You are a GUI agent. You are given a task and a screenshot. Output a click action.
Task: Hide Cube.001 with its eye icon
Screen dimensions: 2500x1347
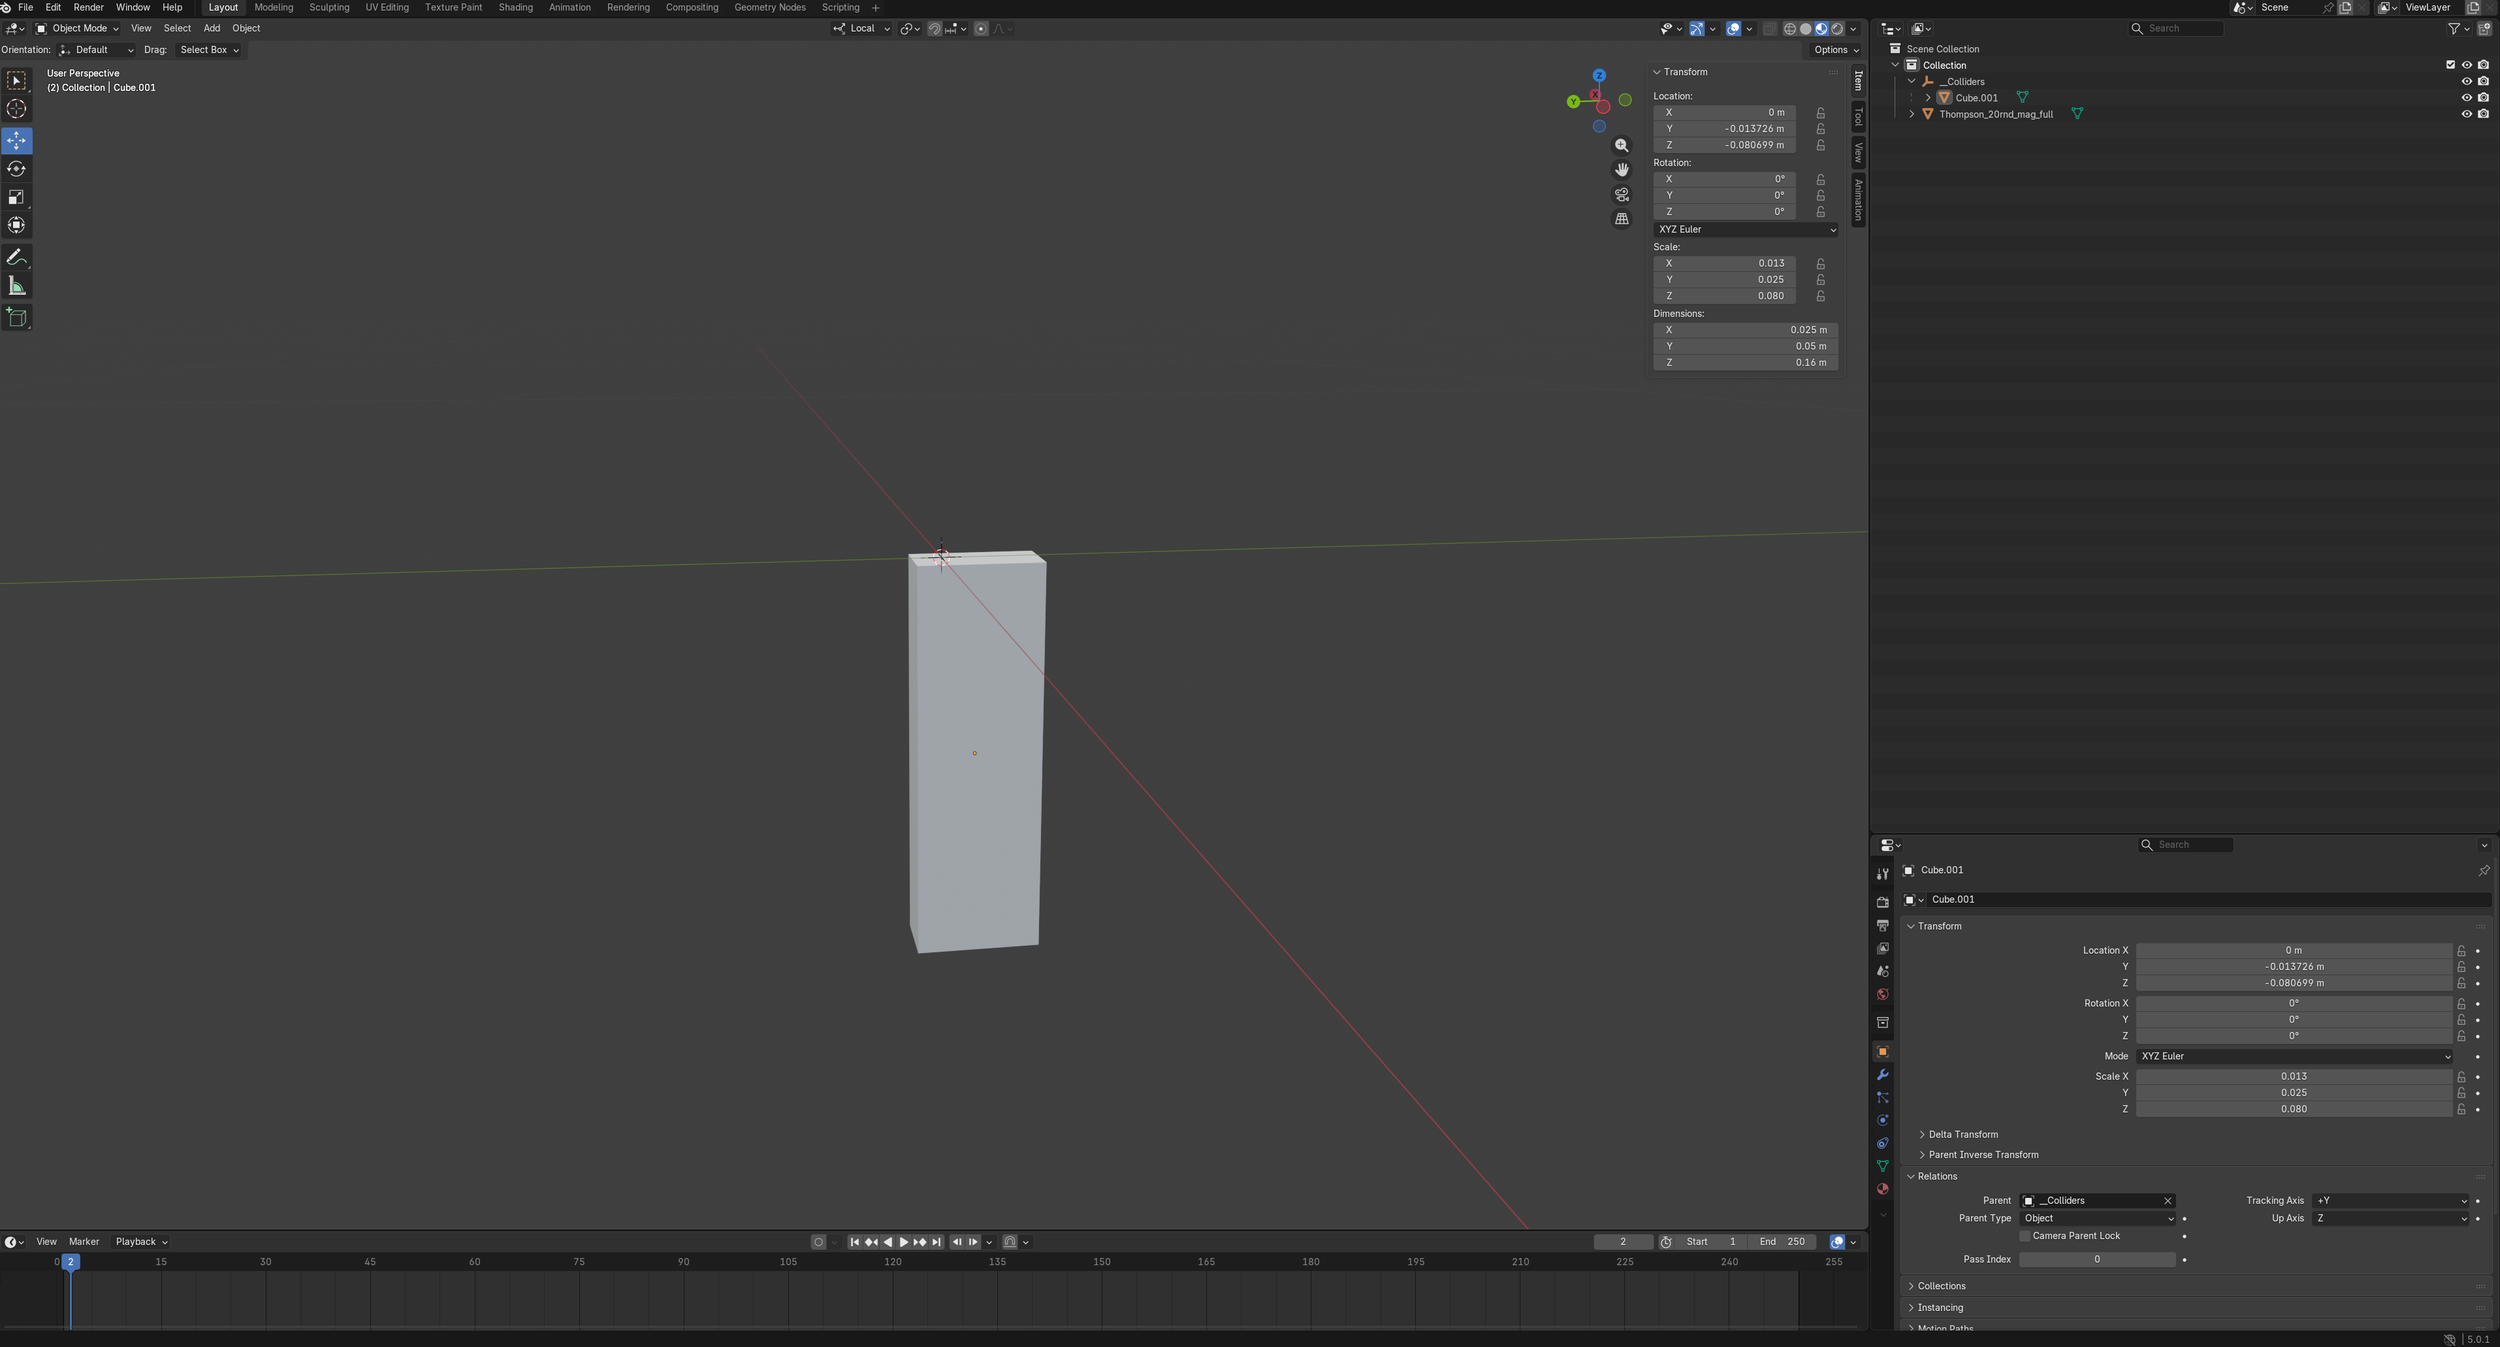2466,98
